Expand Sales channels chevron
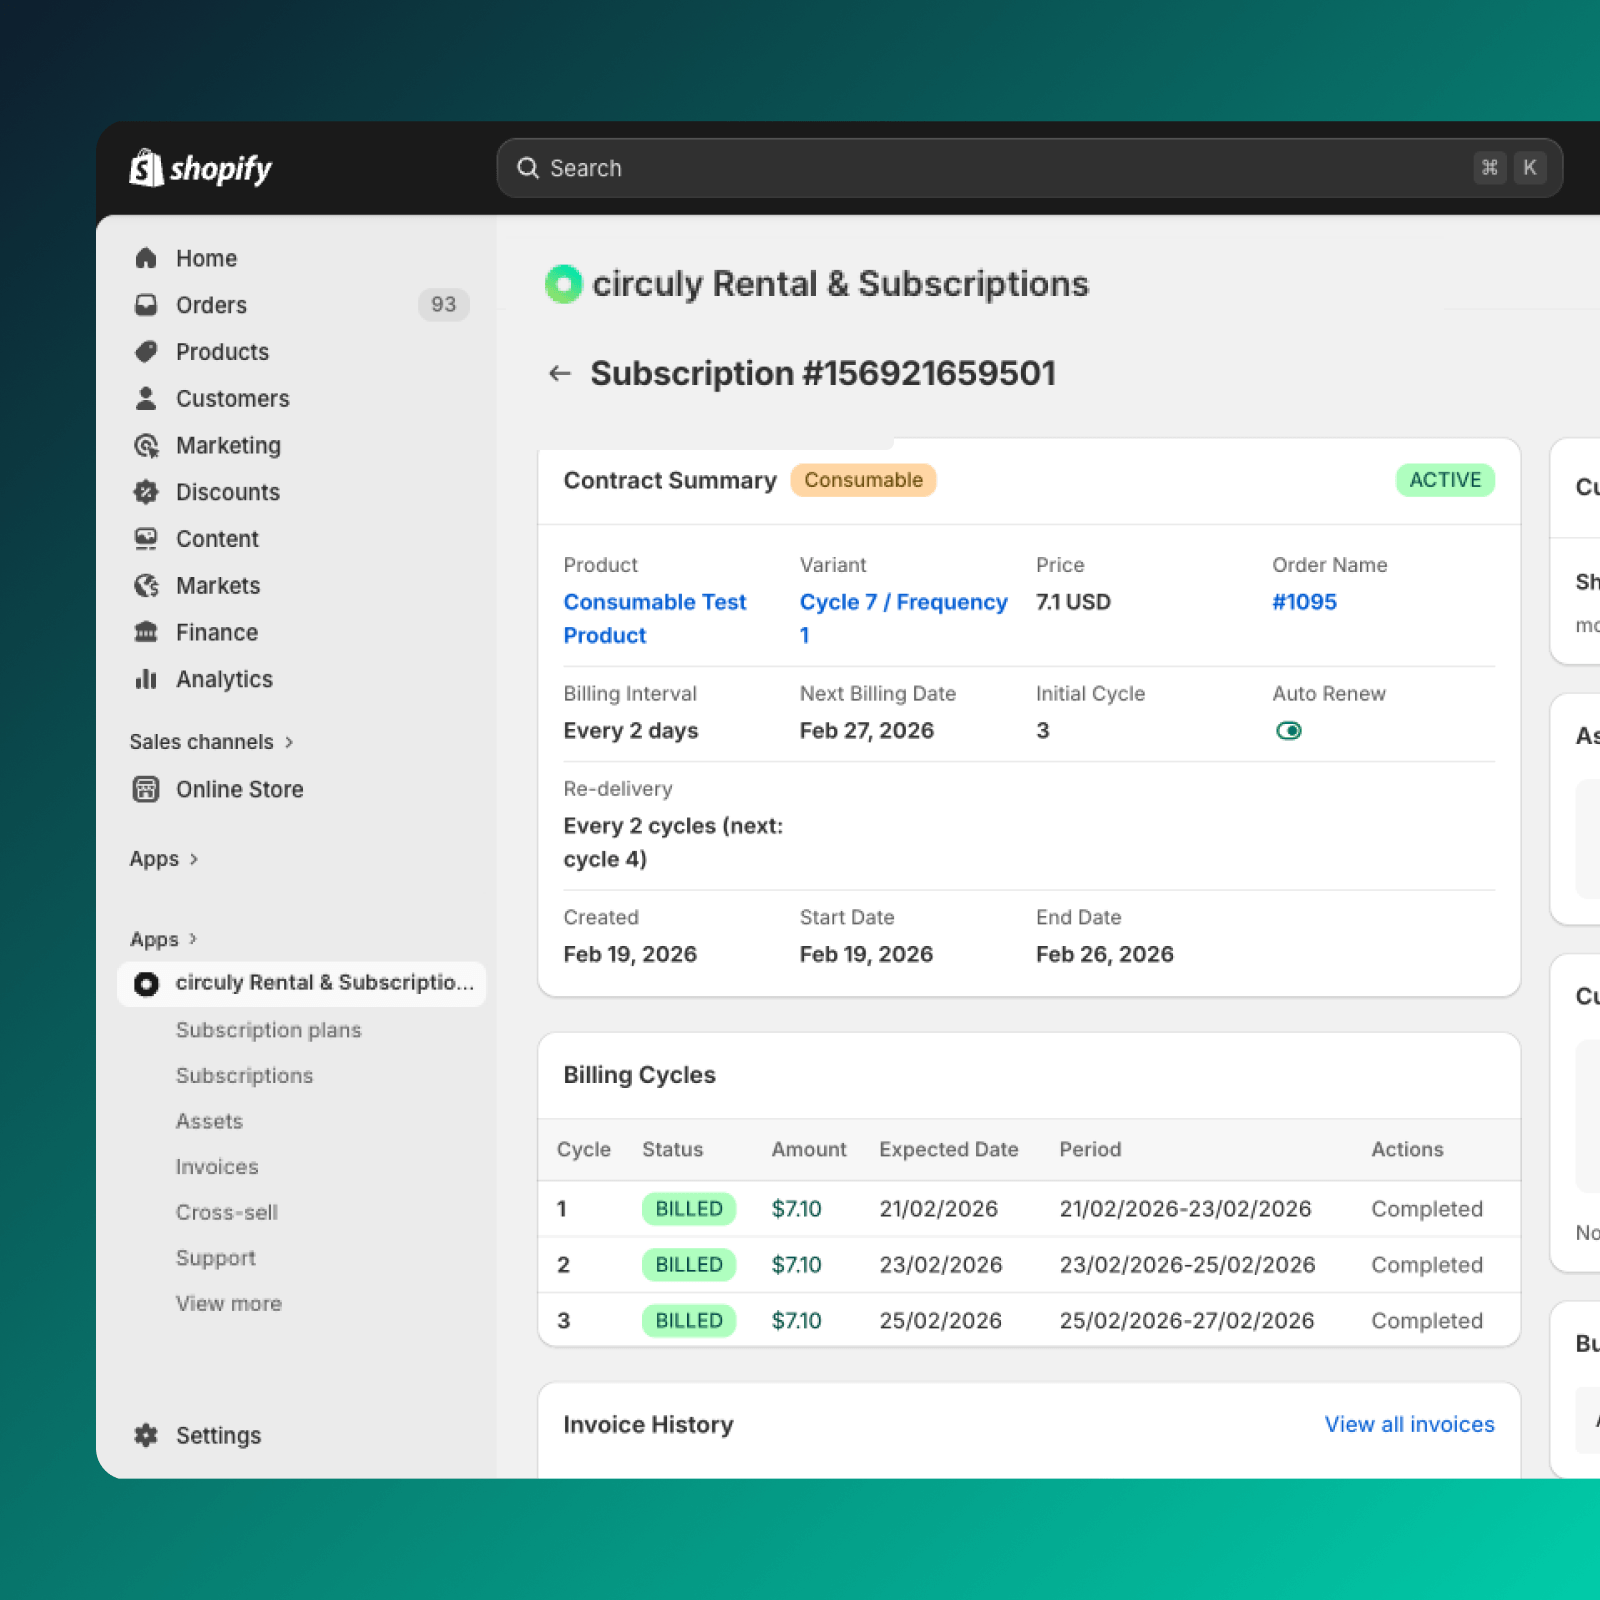The width and height of the screenshot is (1600, 1600). click(289, 742)
